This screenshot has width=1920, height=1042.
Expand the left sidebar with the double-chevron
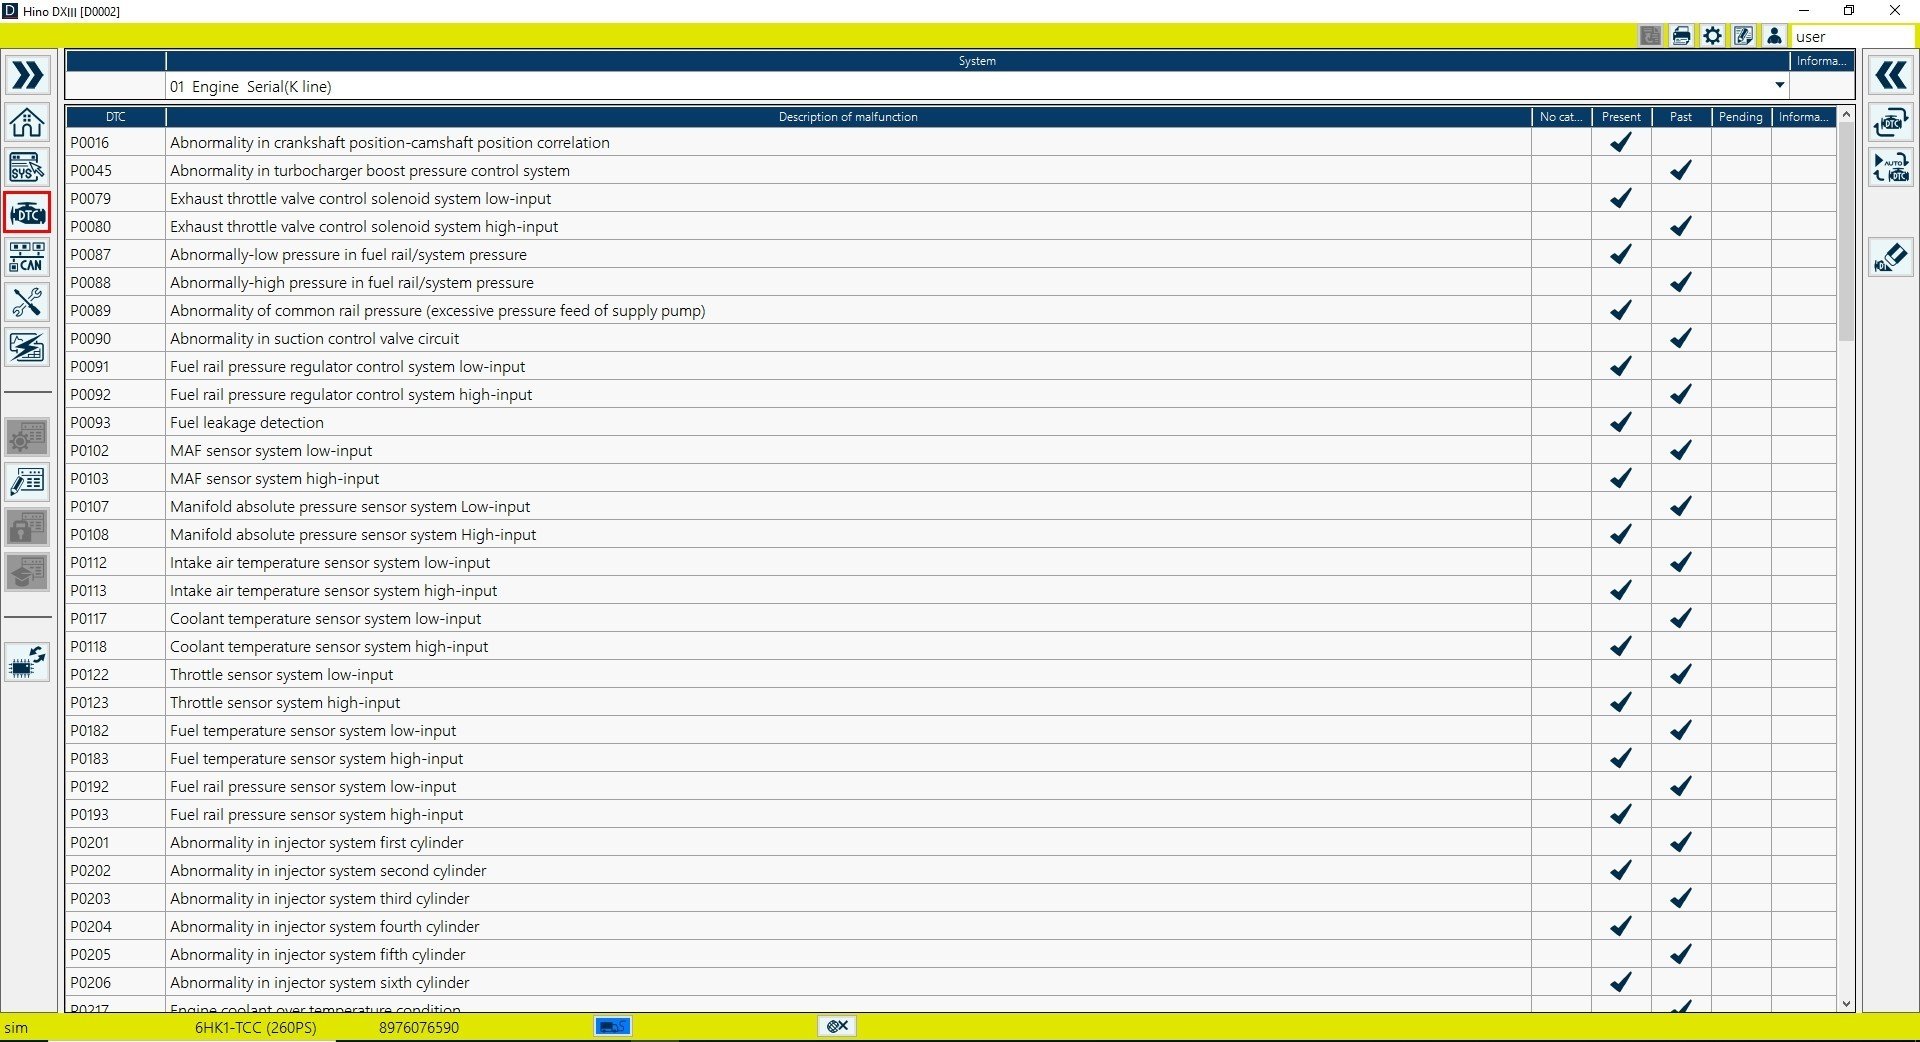27,74
